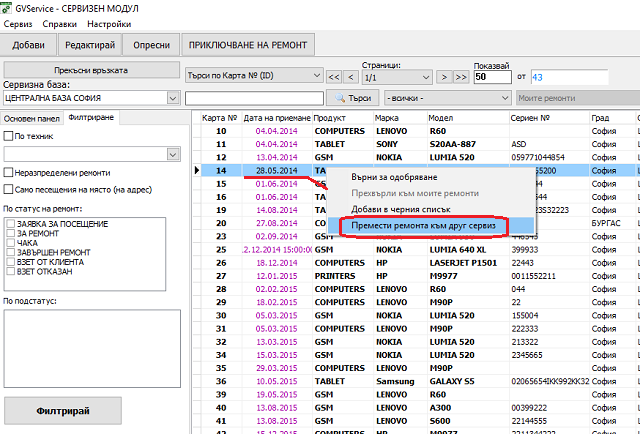Select GALAXY S5 model cell
The width and height of the screenshot is (640, 434).
[468, 381]
